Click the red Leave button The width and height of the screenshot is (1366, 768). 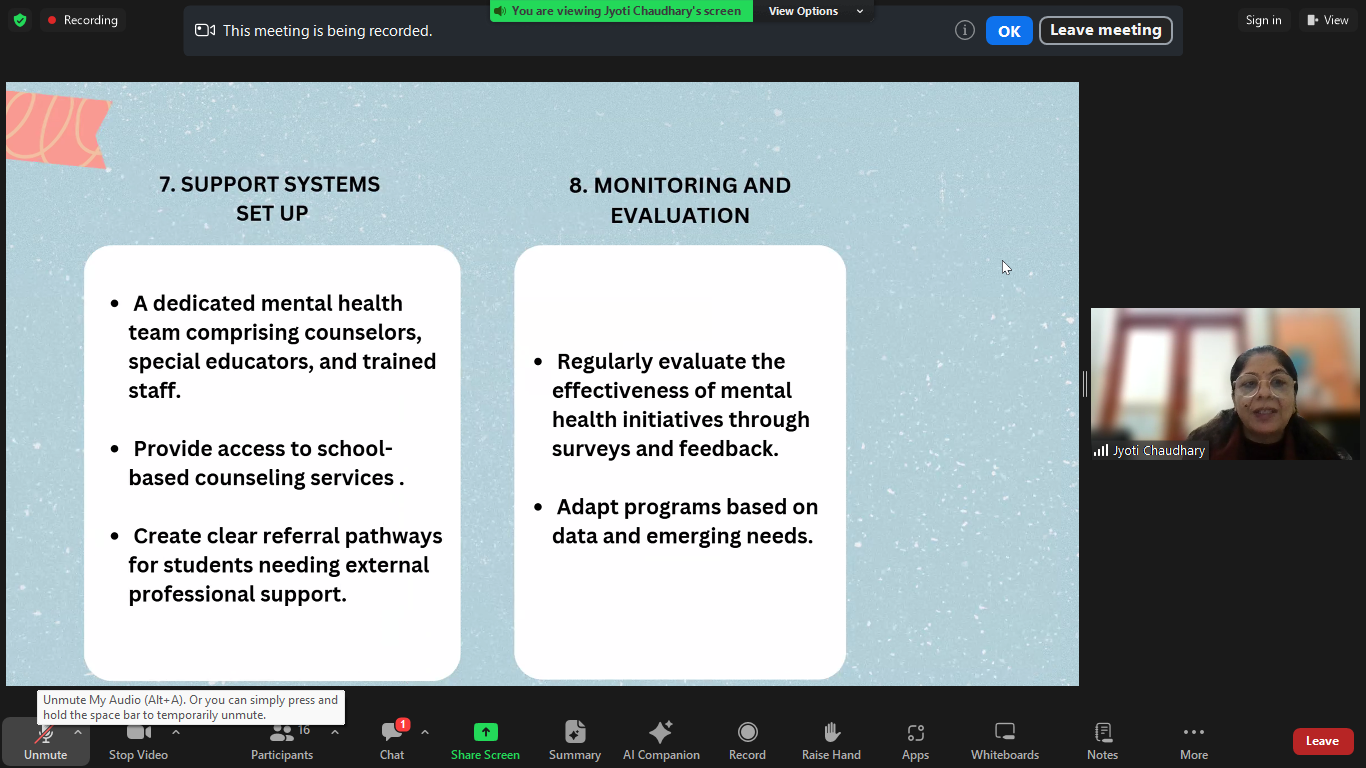pos(1322,741)
